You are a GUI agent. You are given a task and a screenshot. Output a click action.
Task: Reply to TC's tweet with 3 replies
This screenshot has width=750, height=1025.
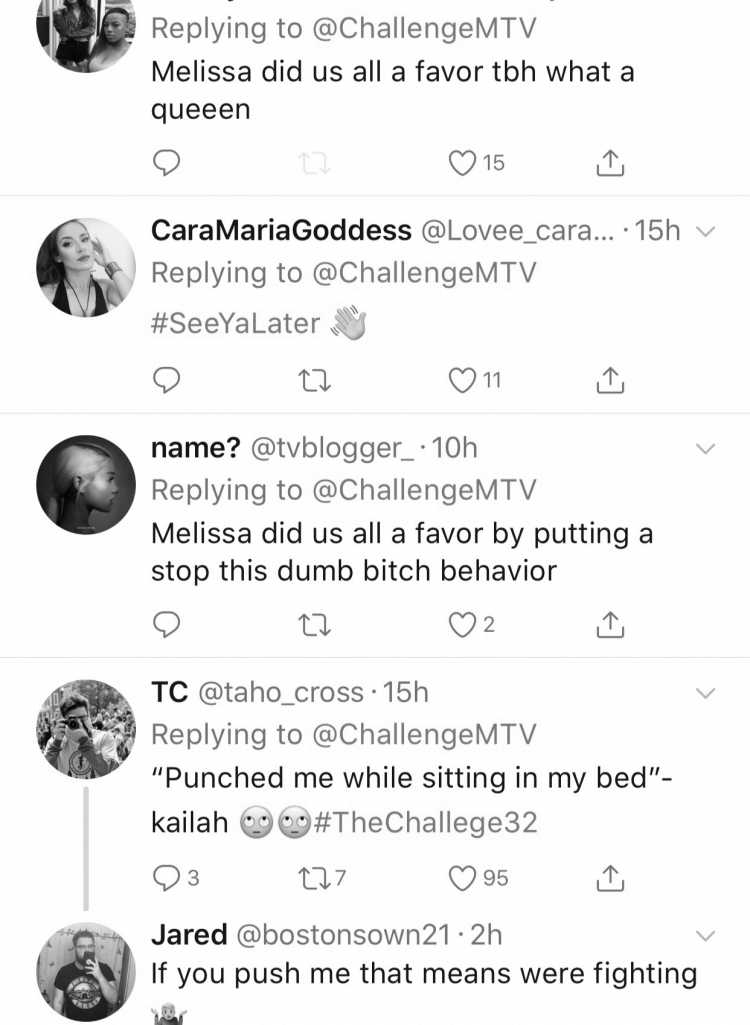166,878
